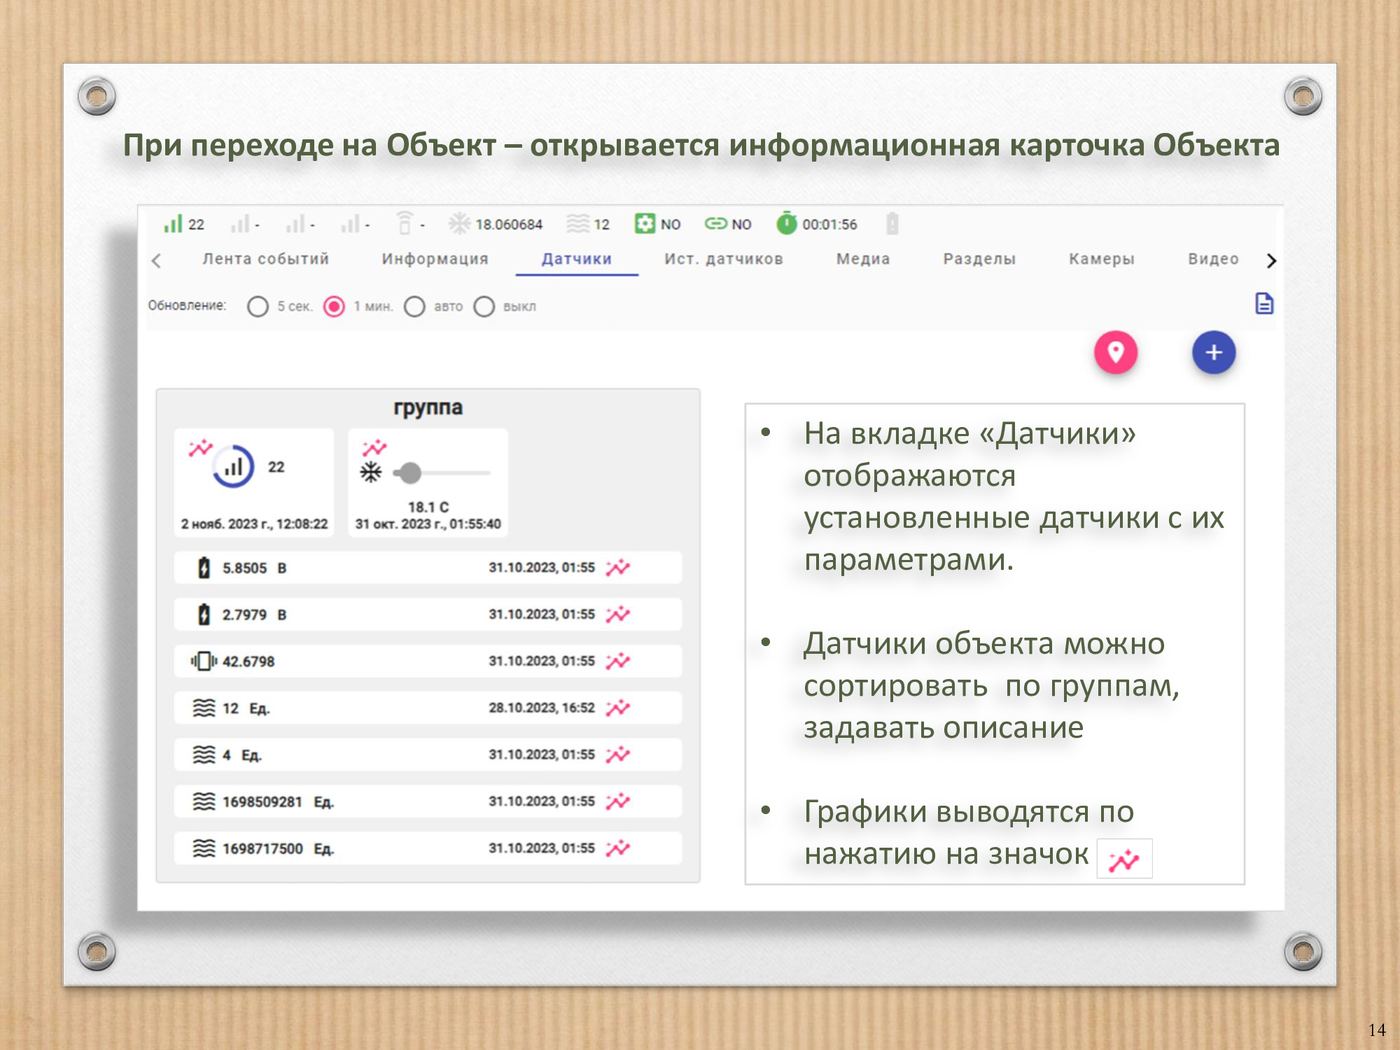This screenshot has width=1400, height=1050.
Task: Switch to the Видео tab
Action: (1213, 259)
